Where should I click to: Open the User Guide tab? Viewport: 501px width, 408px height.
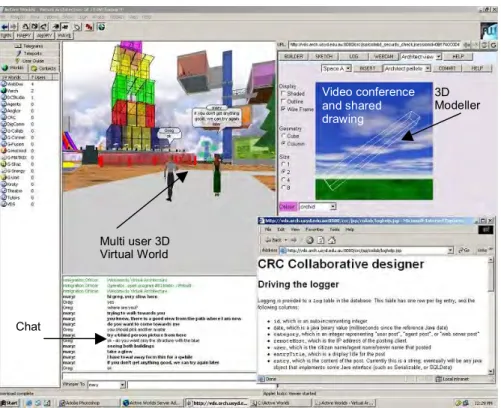click(x=30, y=61)
